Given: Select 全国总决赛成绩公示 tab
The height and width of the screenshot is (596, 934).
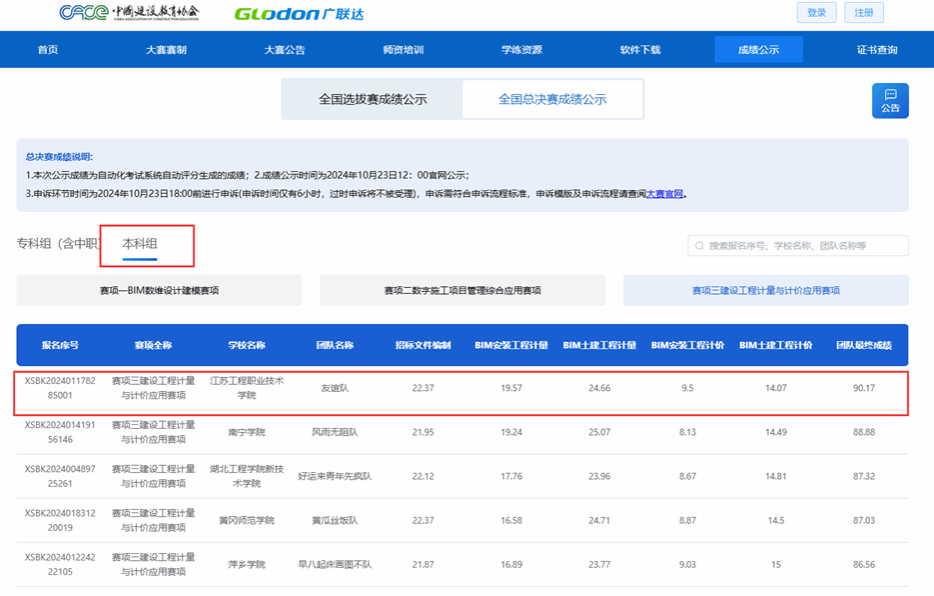Looking at the screenshot, I should click(552, 99).
